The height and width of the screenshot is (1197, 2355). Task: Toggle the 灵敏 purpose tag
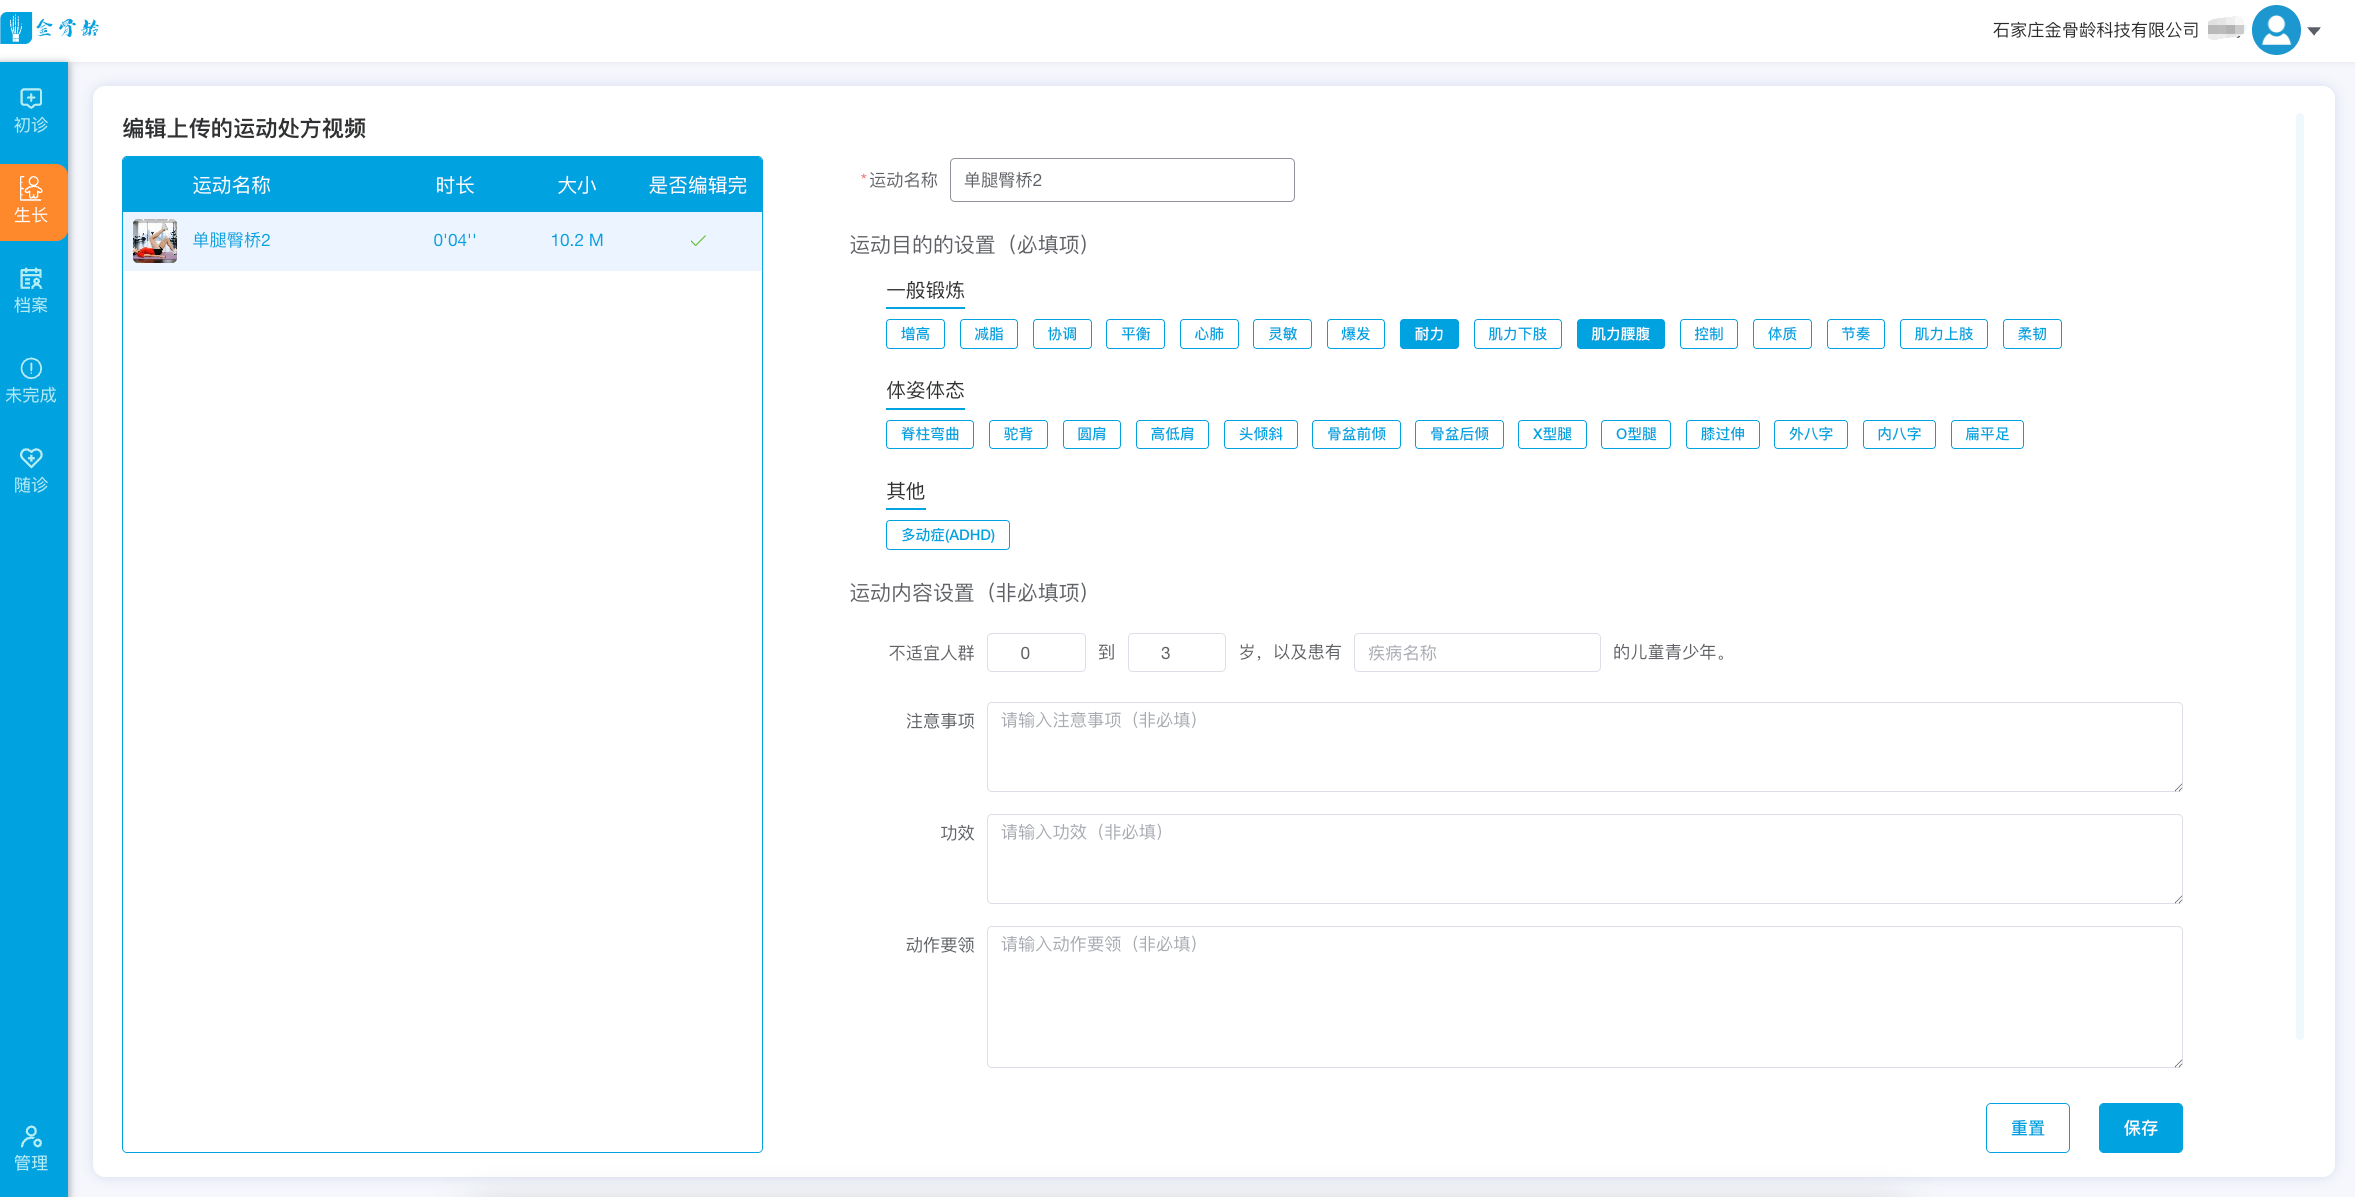tap(1283, 334)
